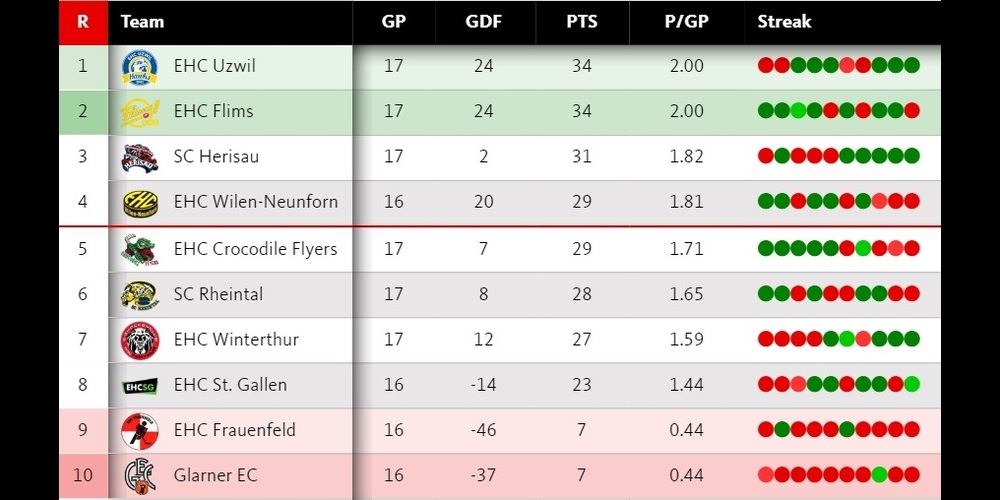
Task: Open the SC Herisau logo
Action: point(139,157)
